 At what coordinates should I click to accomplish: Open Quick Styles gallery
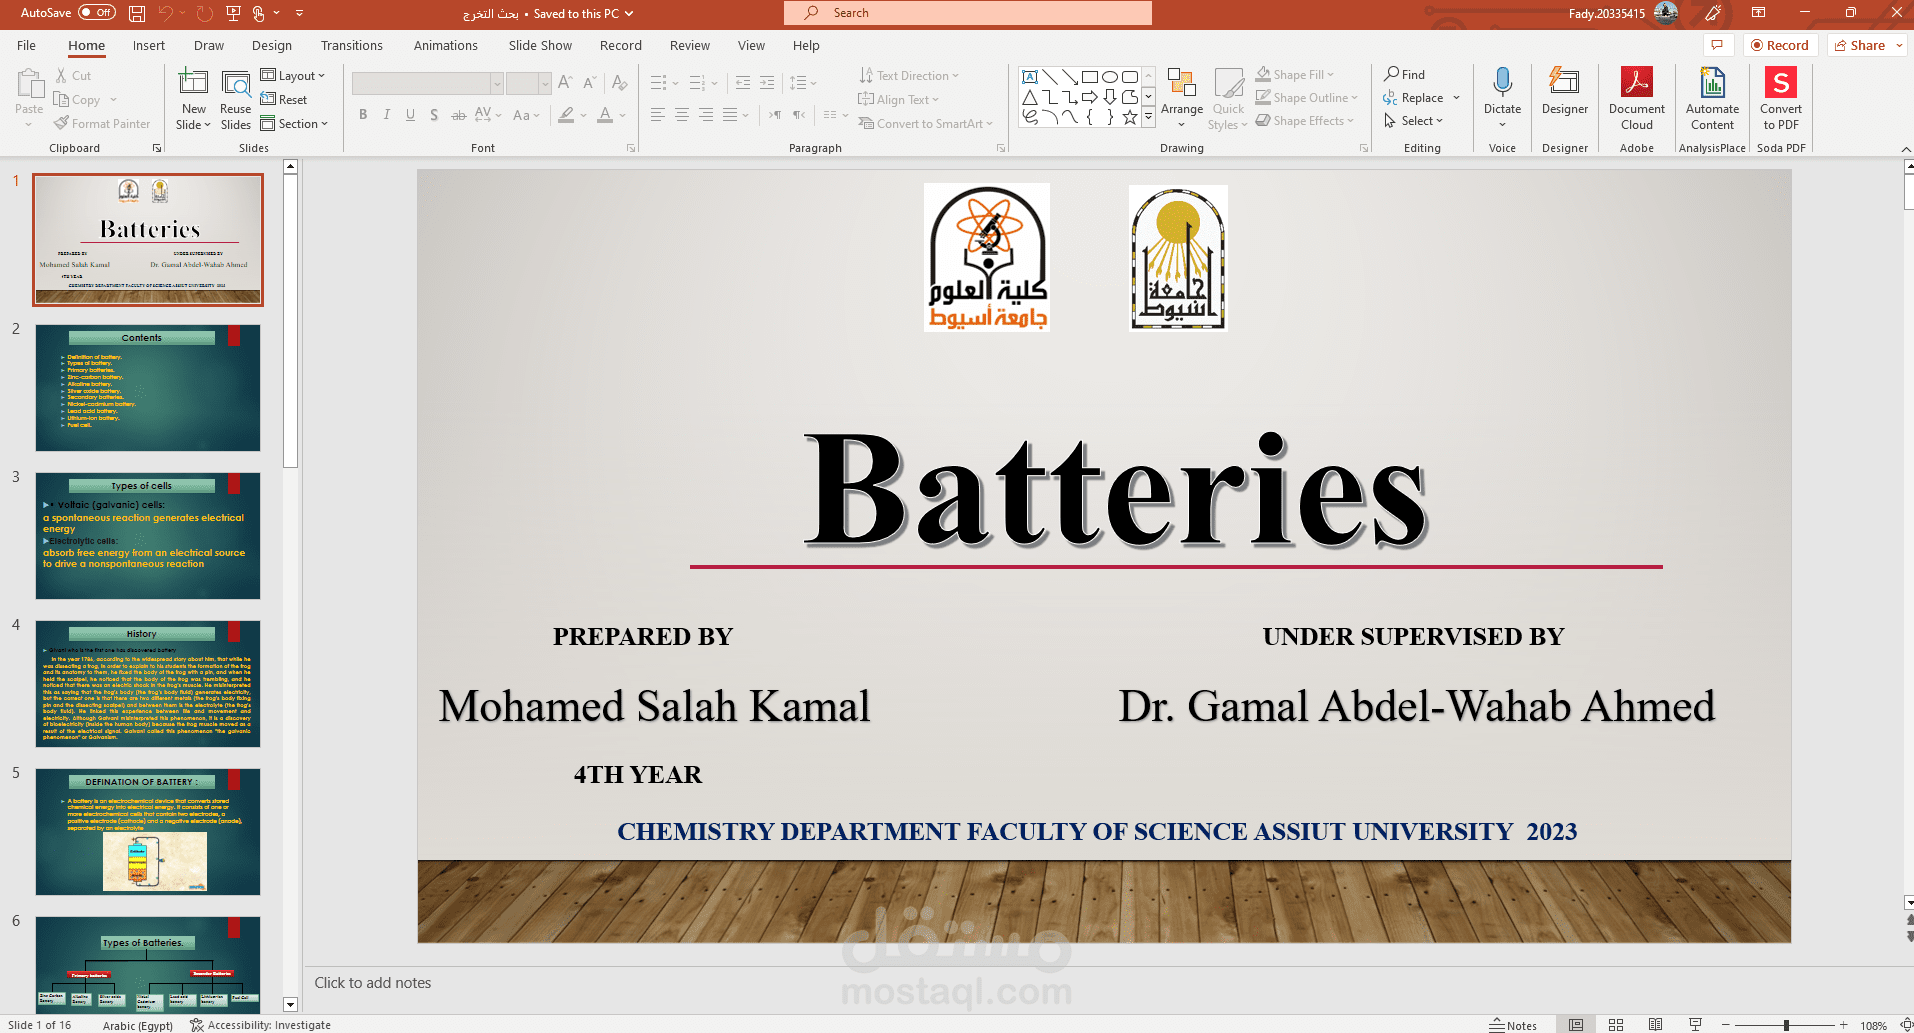(x=1228, y=100)
